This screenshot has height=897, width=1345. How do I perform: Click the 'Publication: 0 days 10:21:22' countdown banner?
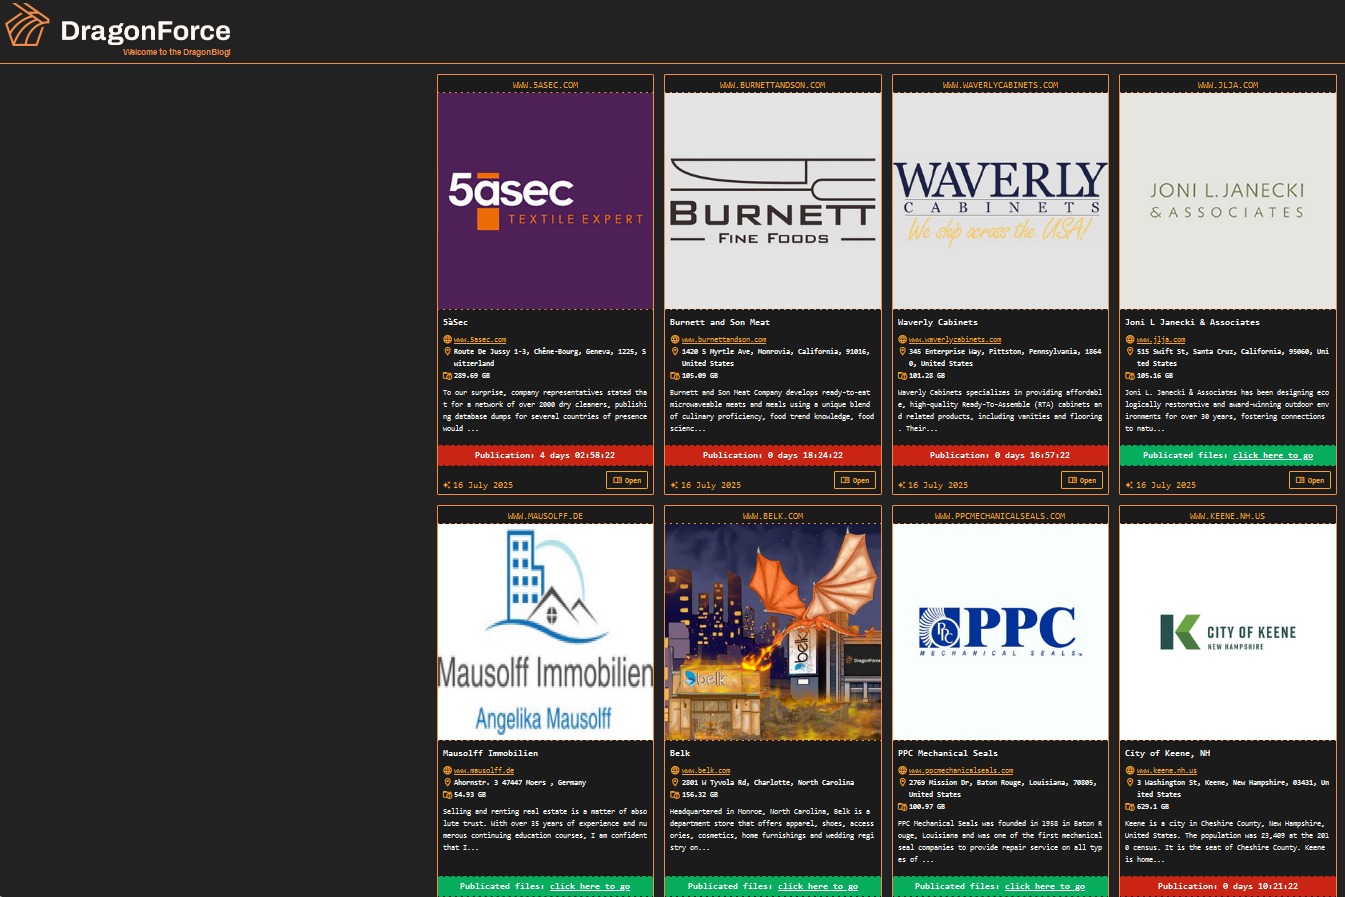pyautogui.click(x=1228, y=886)
